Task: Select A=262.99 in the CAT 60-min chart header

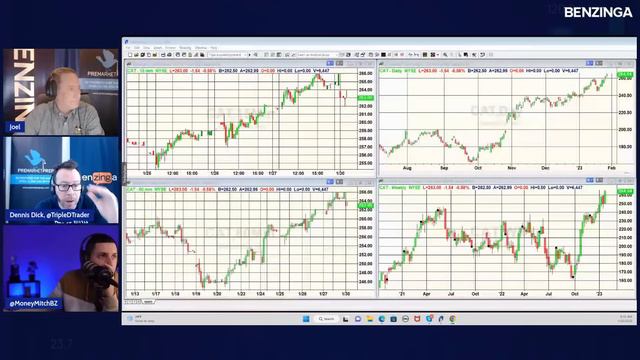Action: click(x=249, y=189)
